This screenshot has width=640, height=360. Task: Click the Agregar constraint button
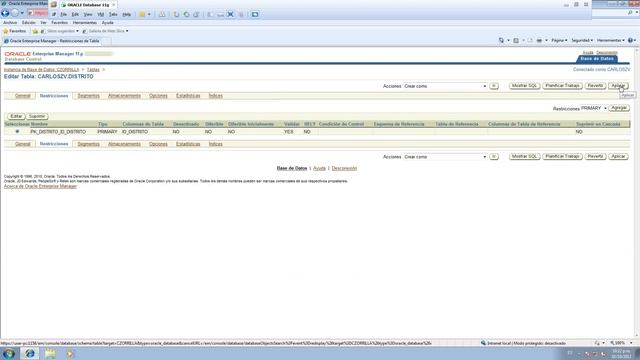(x=619, y=108)
